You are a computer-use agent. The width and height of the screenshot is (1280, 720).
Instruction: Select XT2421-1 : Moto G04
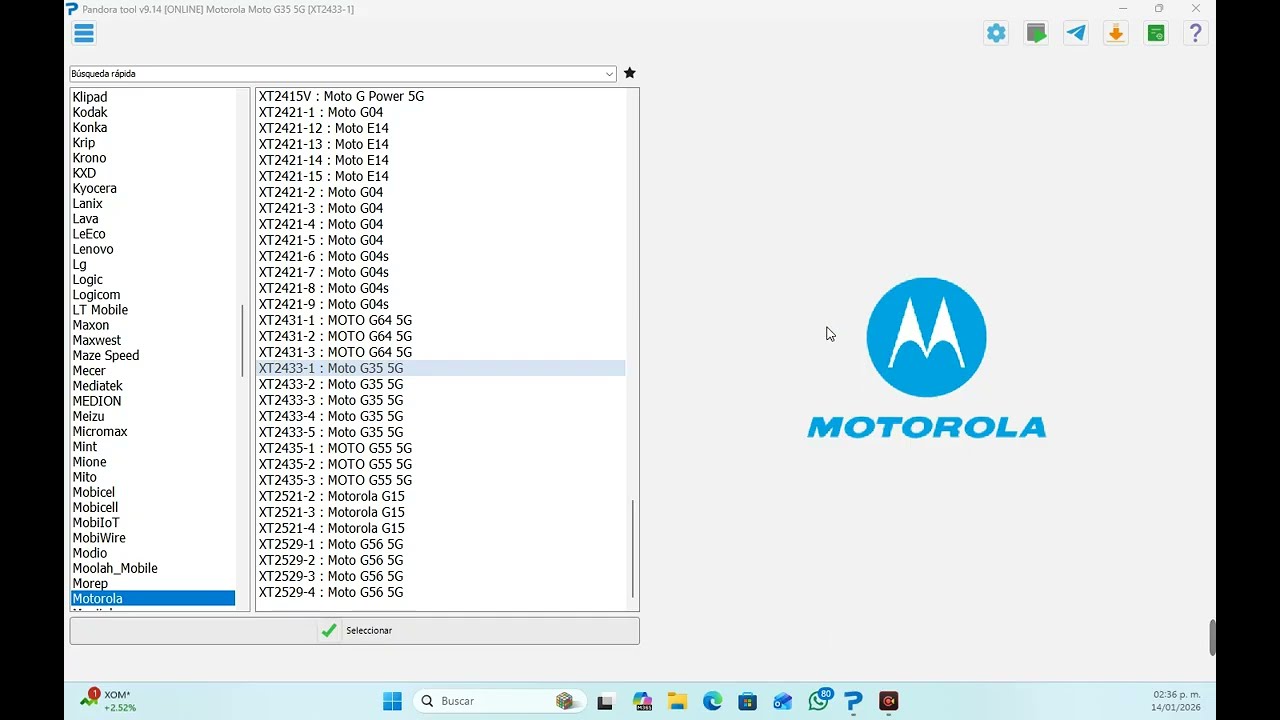(x=321, y=112)
